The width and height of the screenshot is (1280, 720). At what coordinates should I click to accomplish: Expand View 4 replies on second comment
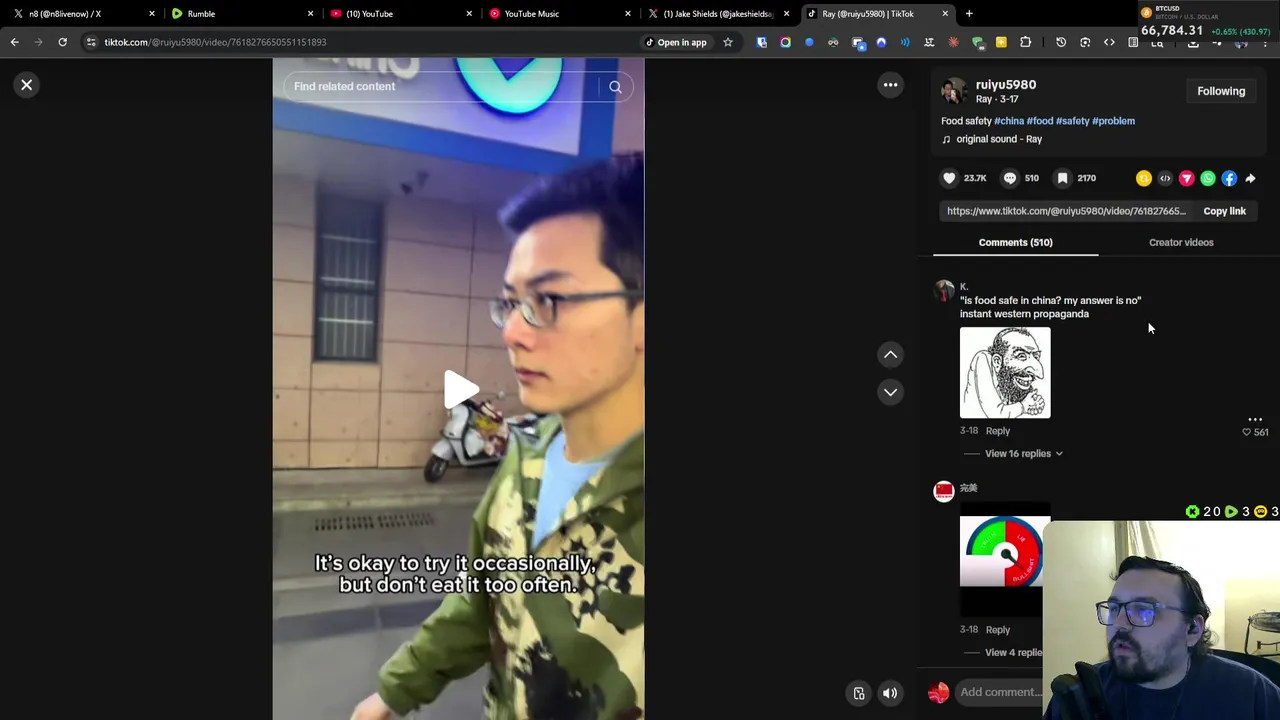coord(1014,653)
